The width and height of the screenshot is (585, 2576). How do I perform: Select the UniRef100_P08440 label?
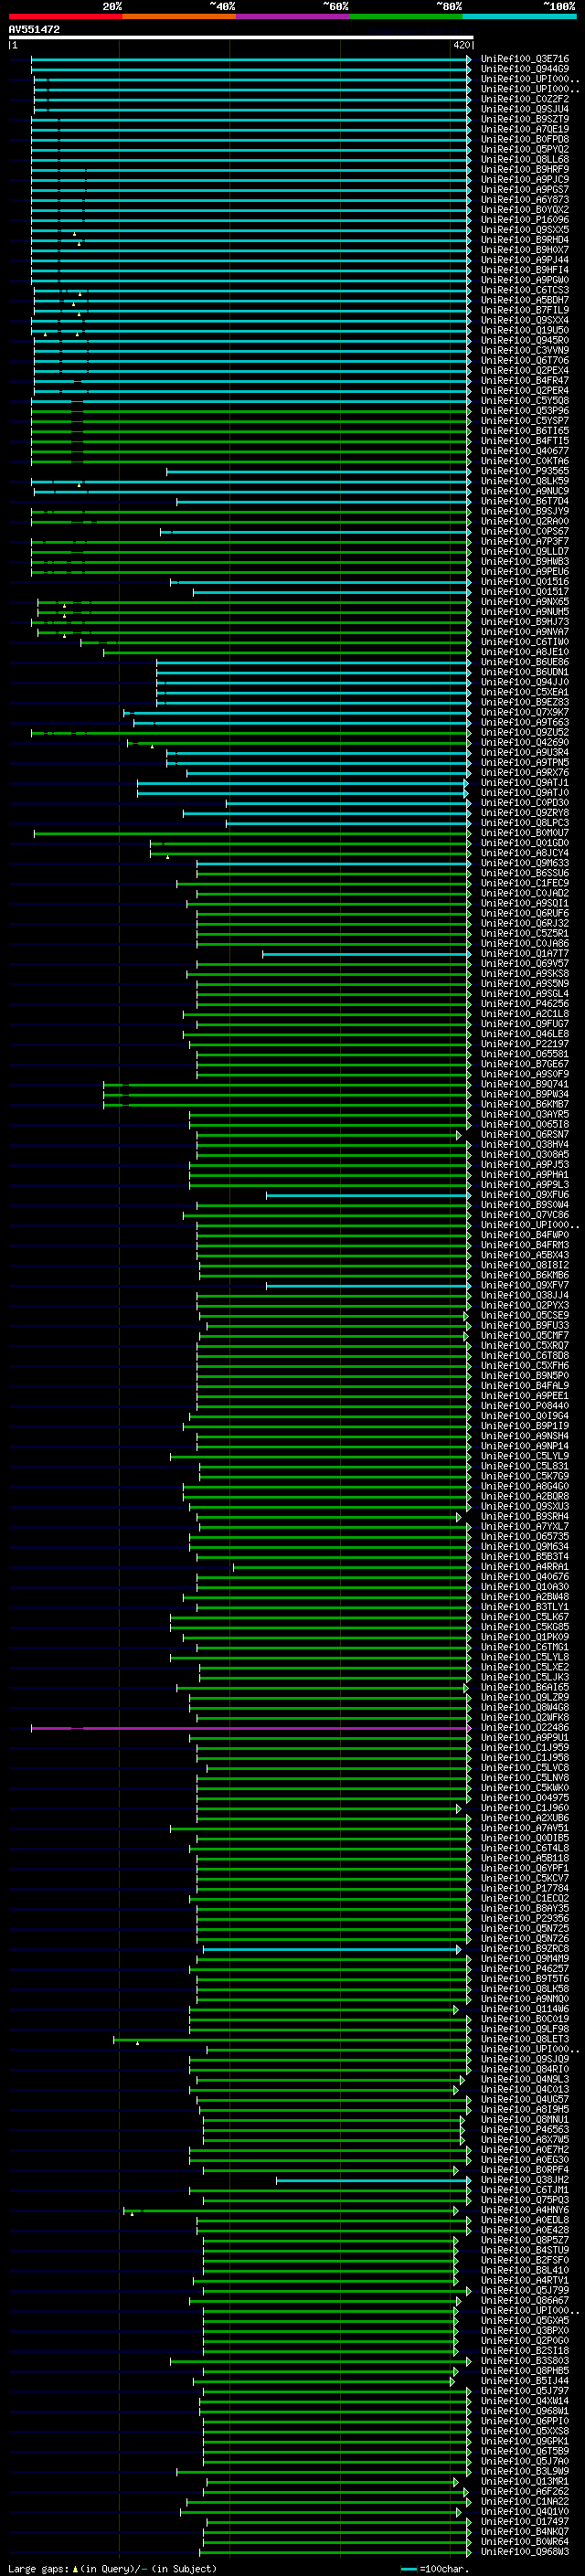(x=524, y=1406)
